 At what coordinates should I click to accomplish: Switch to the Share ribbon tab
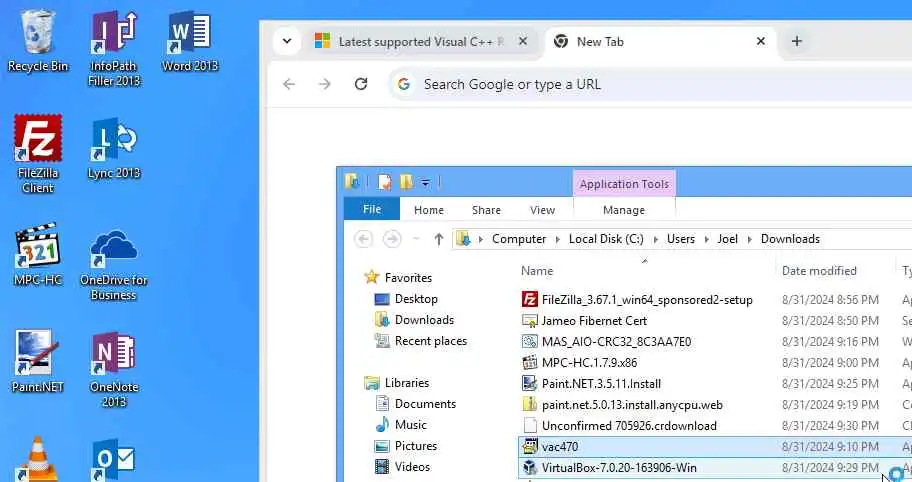pos(486,210)
